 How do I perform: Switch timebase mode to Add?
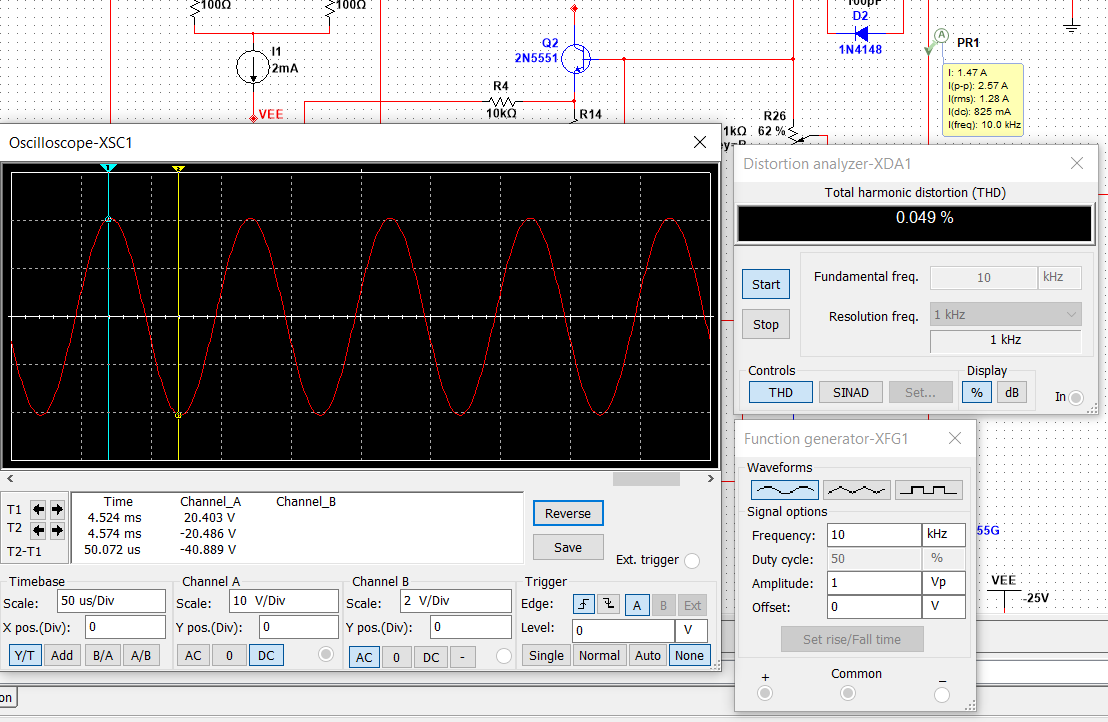pyautogui.click(x=62, y=656)
